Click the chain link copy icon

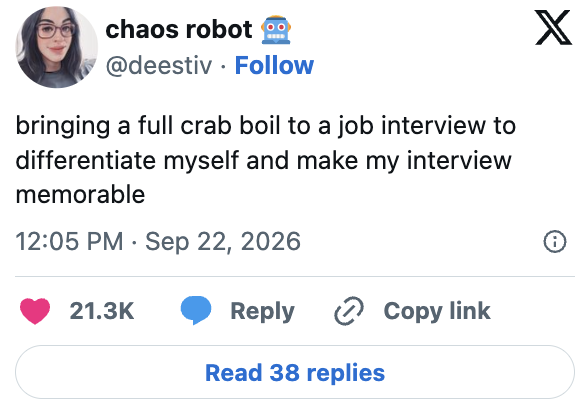(348, 311)
